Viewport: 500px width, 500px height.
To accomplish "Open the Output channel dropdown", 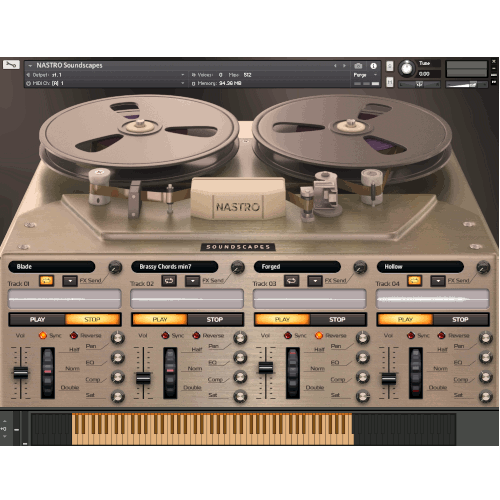I will [x=183, y=75].
